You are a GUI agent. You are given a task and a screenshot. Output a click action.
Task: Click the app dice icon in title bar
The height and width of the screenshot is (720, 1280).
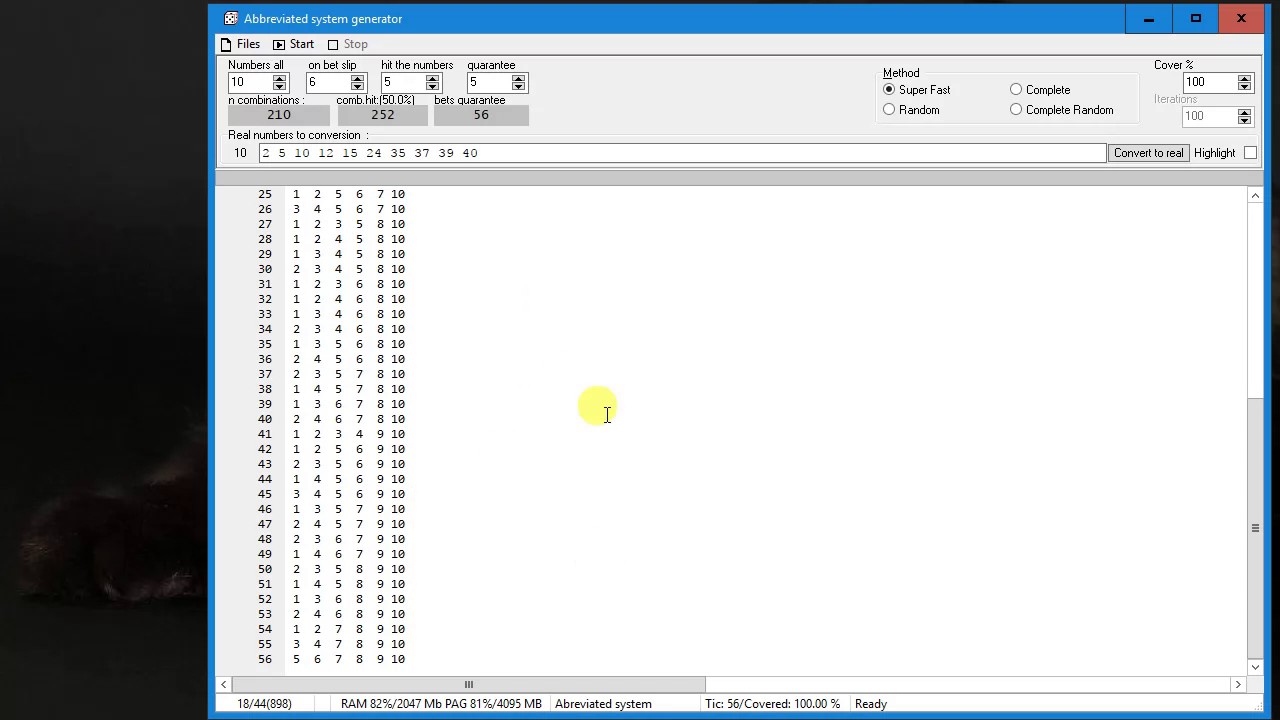pyautogui.click(x=231, y=18)
